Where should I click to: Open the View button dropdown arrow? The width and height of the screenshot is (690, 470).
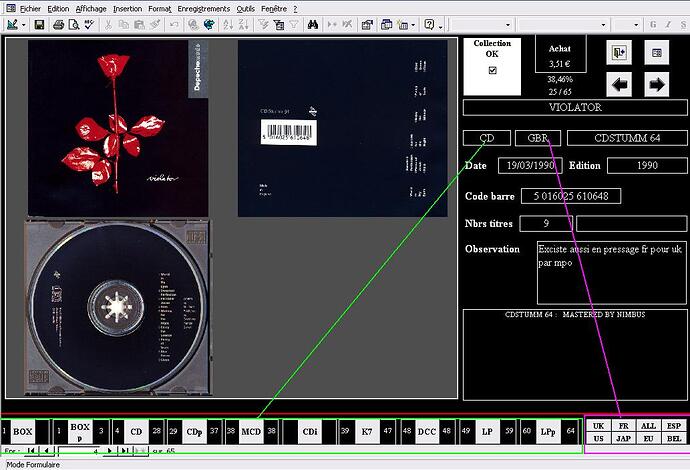[24, 25]
